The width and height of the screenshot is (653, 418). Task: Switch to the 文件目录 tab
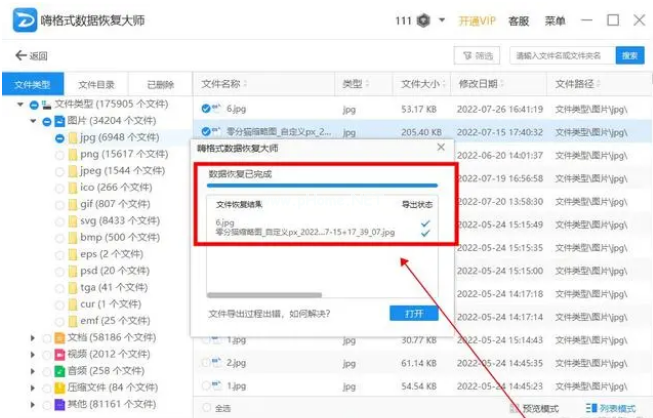coord(97,84)
